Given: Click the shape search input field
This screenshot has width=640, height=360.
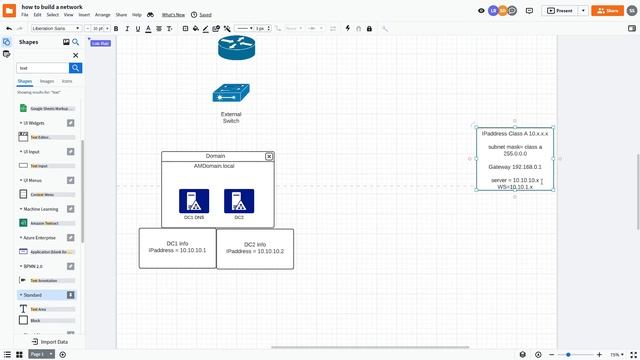Looking at the screenshot, I should [42, 68].
